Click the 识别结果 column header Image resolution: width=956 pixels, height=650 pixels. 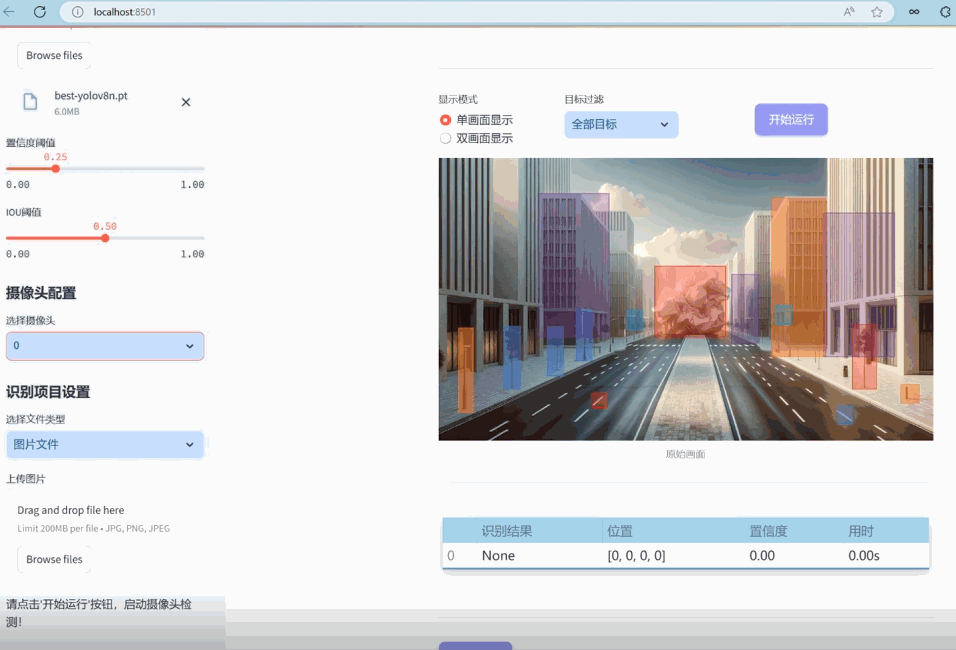coord(507,531)
